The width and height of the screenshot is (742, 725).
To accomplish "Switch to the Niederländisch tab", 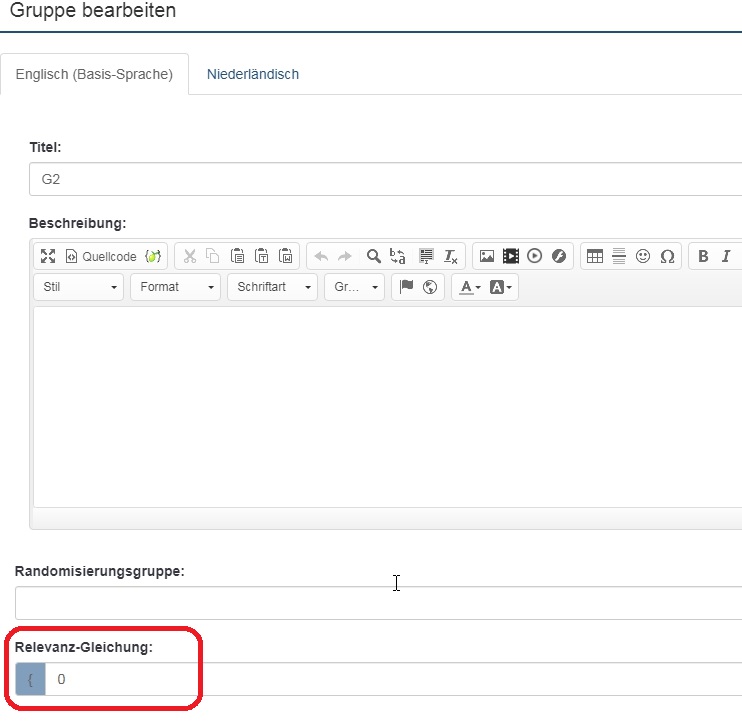I will point(253,74).
